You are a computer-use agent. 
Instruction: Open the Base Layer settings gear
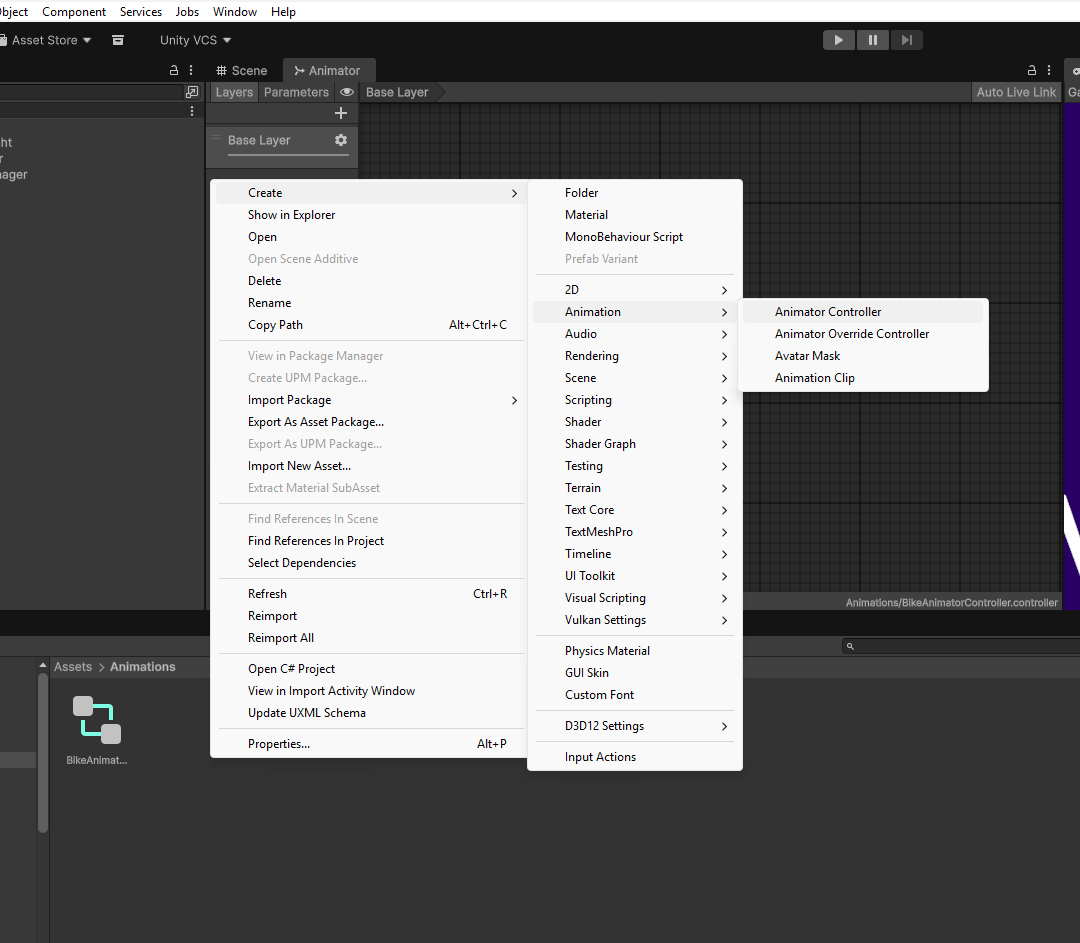pyautogui.click(x=341, y=140)
